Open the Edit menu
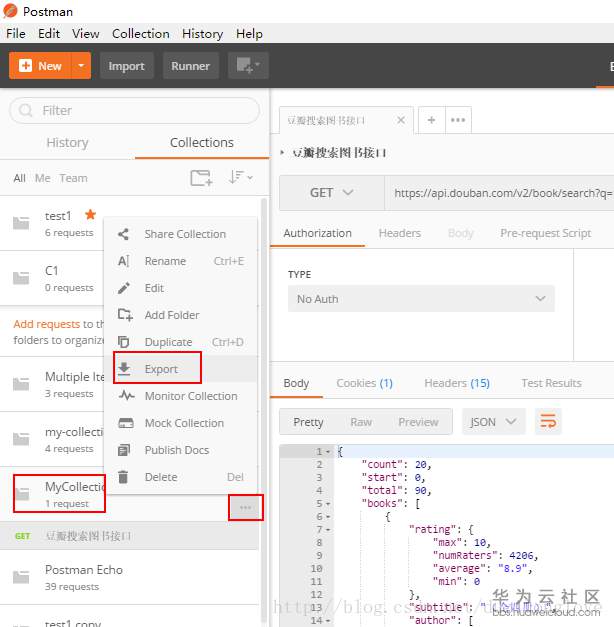This screenshot has height=627, width=614. 49,34
